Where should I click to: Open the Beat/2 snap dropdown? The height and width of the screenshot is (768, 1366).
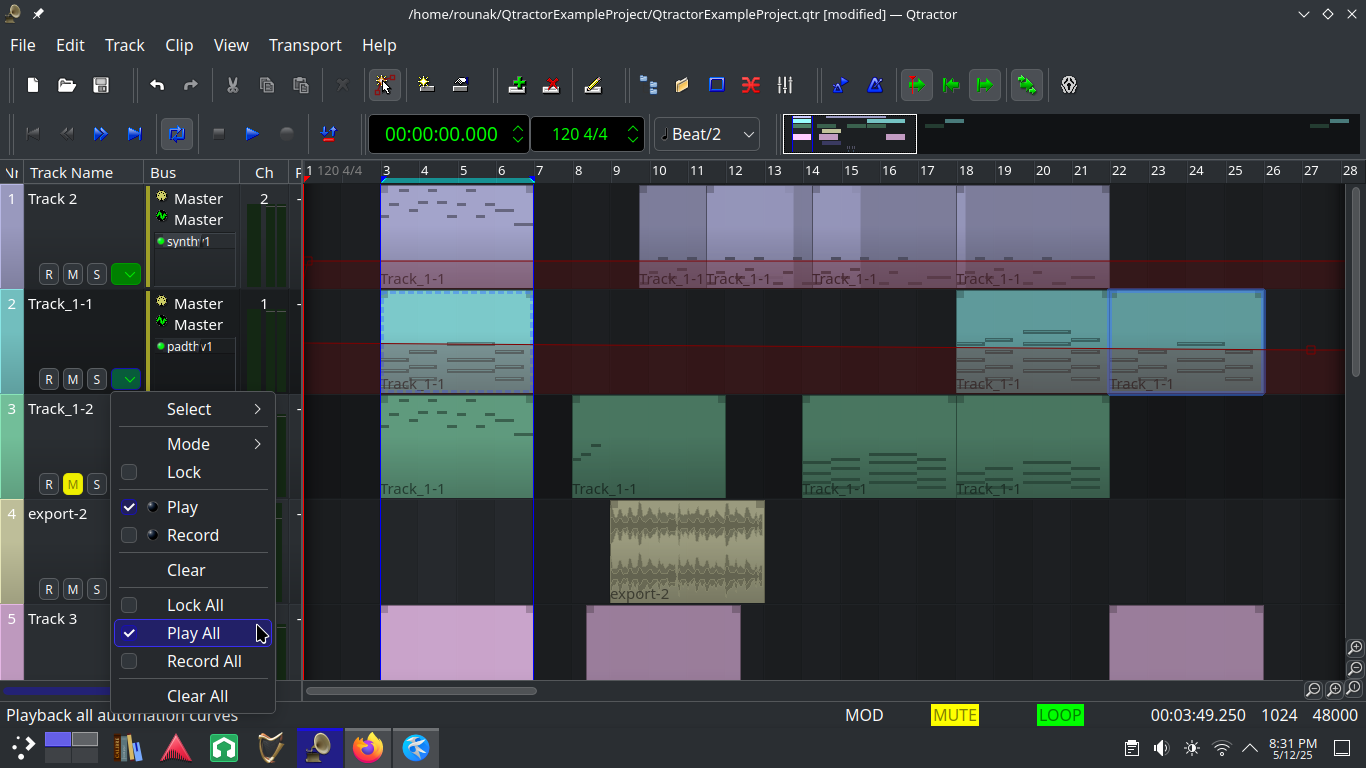coord(706,133)
